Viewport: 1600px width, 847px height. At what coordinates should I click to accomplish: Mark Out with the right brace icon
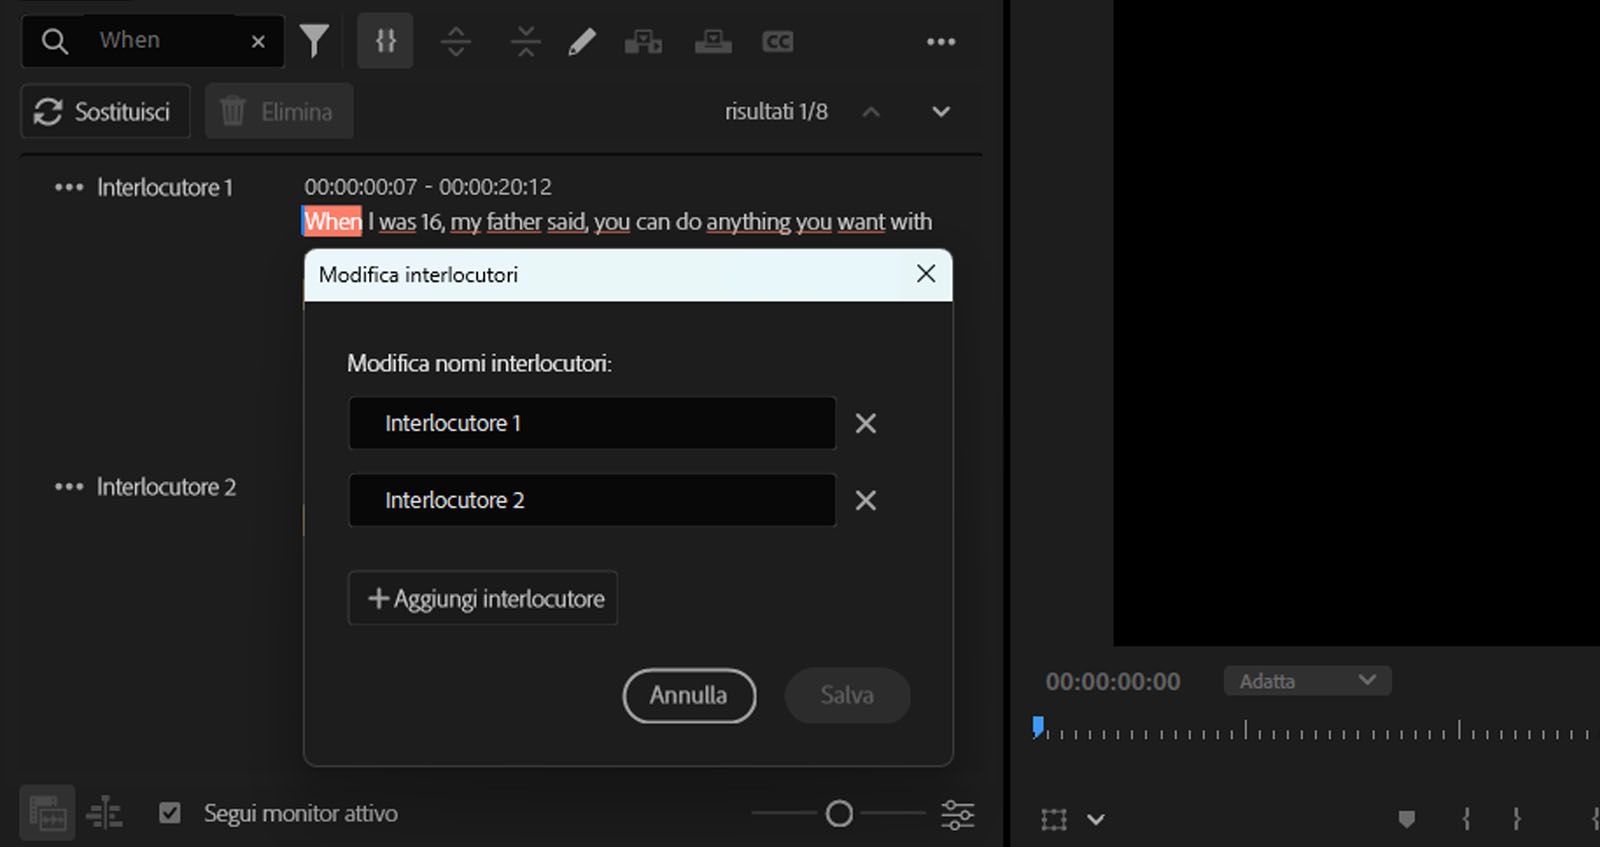point(1517,819)
